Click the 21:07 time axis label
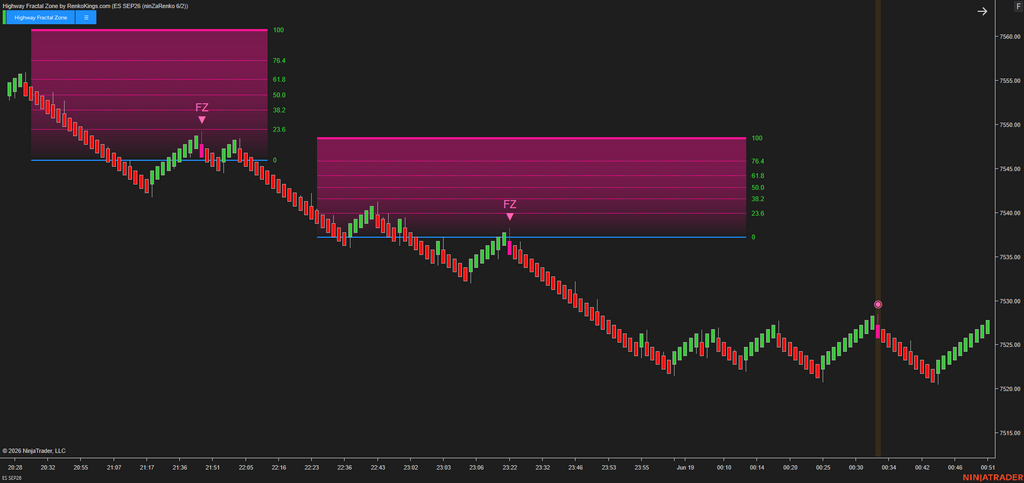1024x483 pixels. (x=114, y=468)
